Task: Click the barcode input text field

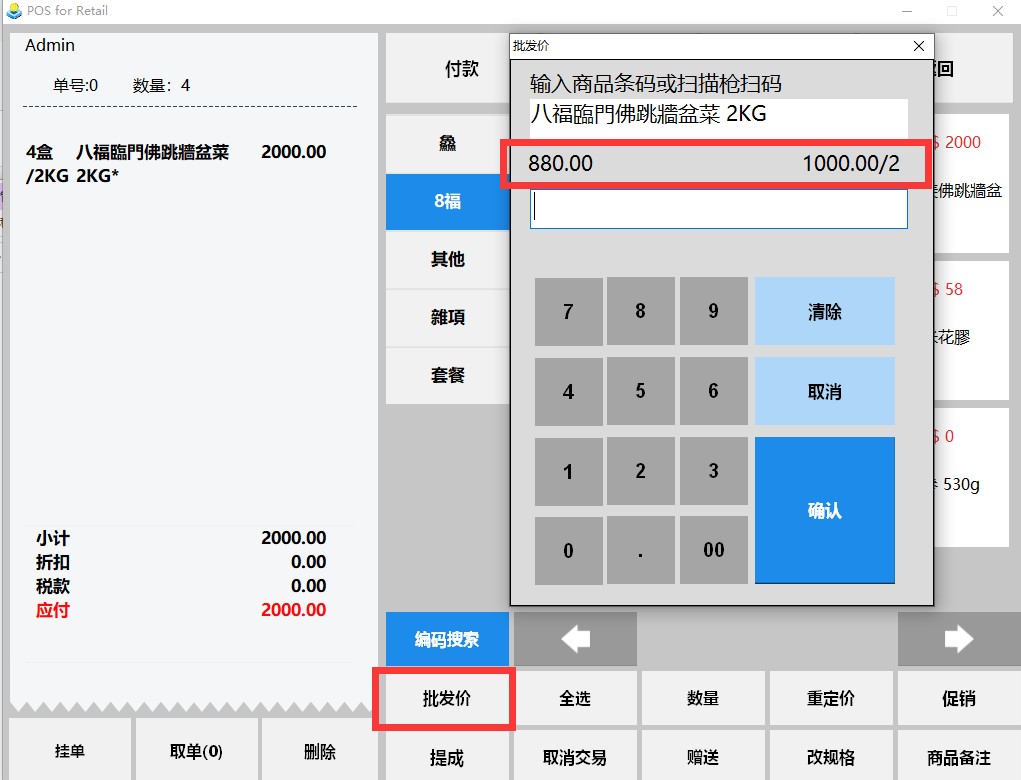Action: point(718,209)
